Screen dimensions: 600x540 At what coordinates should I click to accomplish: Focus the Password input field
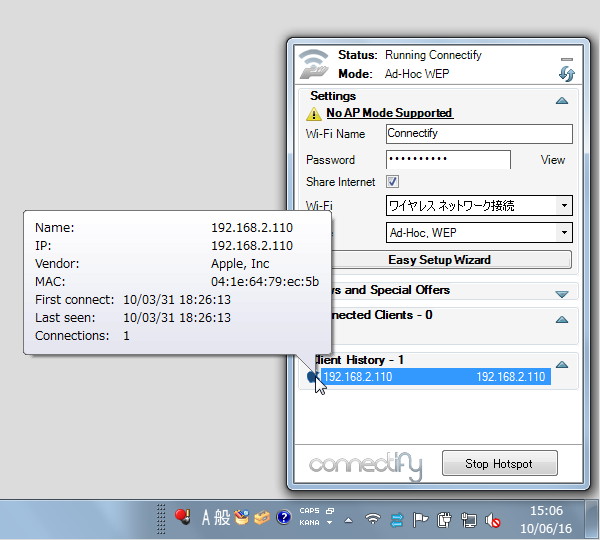click(448, 160)
